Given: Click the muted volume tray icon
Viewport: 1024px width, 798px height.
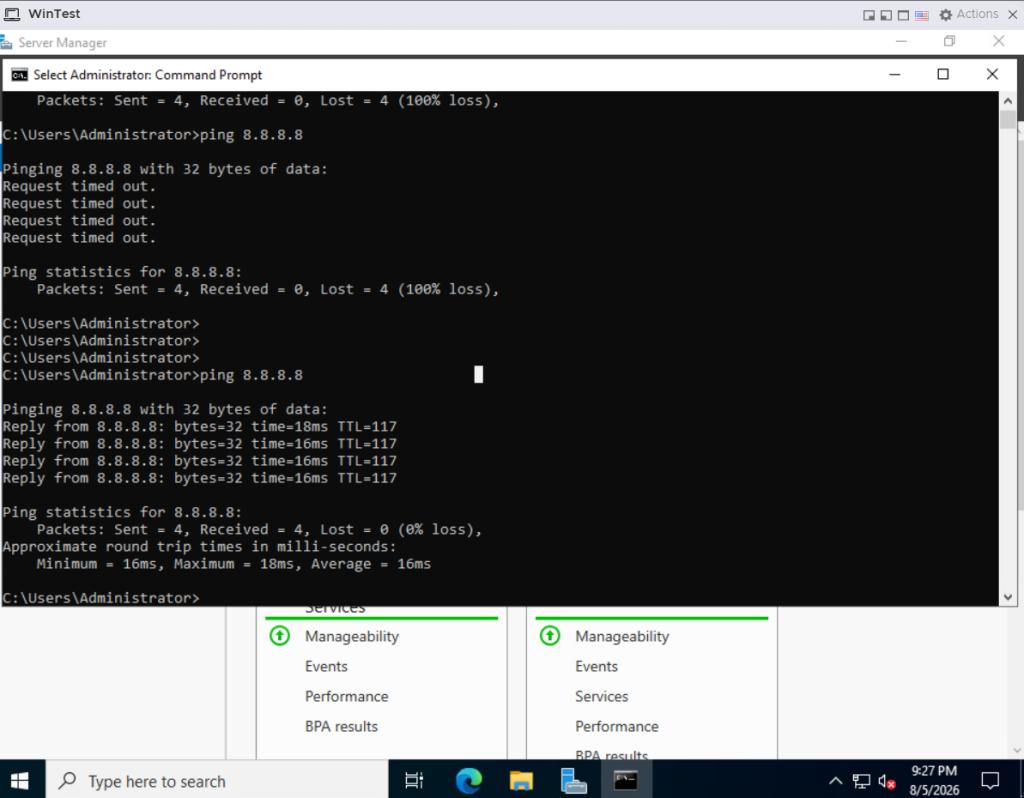Looking at the screenshot, I should (886, 781).
